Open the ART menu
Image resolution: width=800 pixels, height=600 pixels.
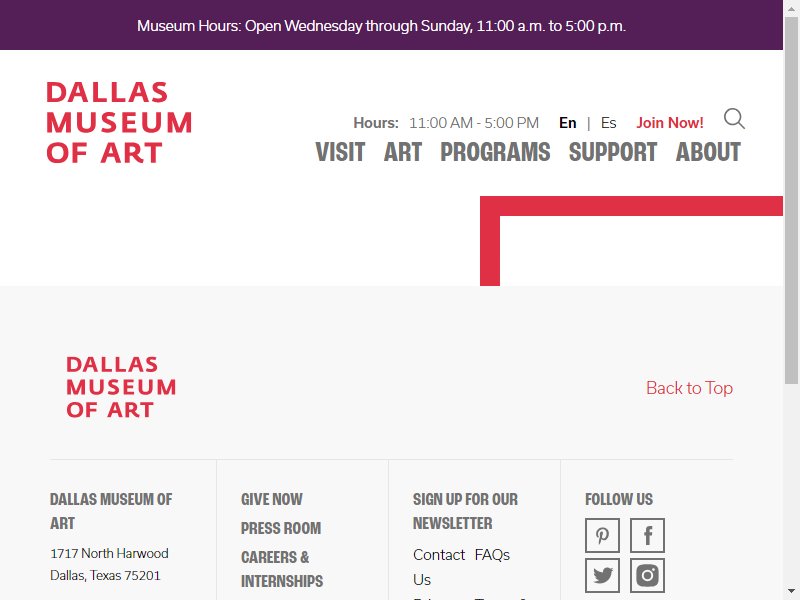(403, 152)
